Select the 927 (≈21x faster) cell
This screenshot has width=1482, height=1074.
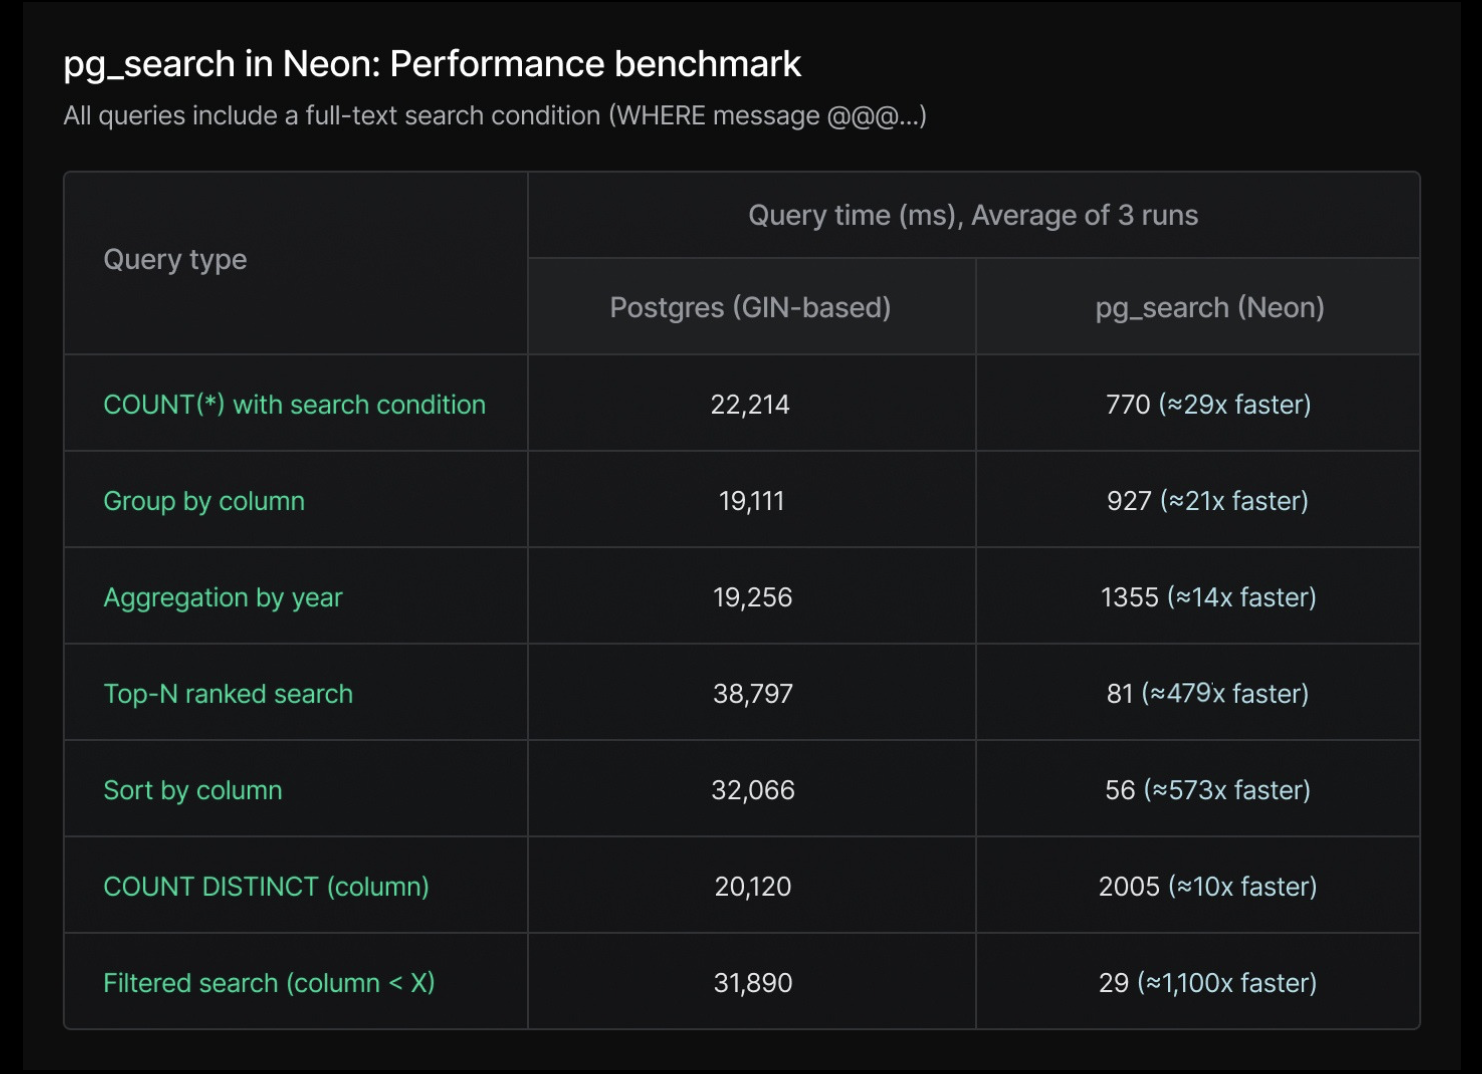1198,501
